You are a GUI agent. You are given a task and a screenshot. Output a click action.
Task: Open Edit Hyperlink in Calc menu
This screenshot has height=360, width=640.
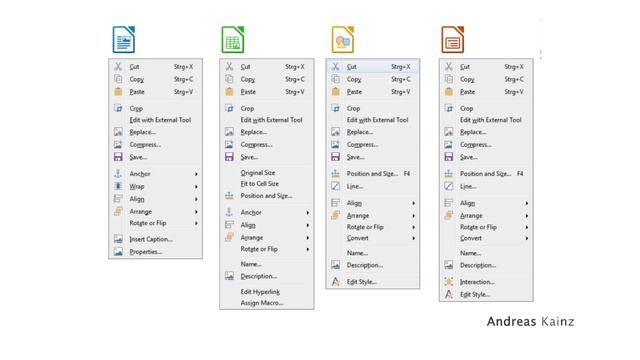(x=260, y=292)
